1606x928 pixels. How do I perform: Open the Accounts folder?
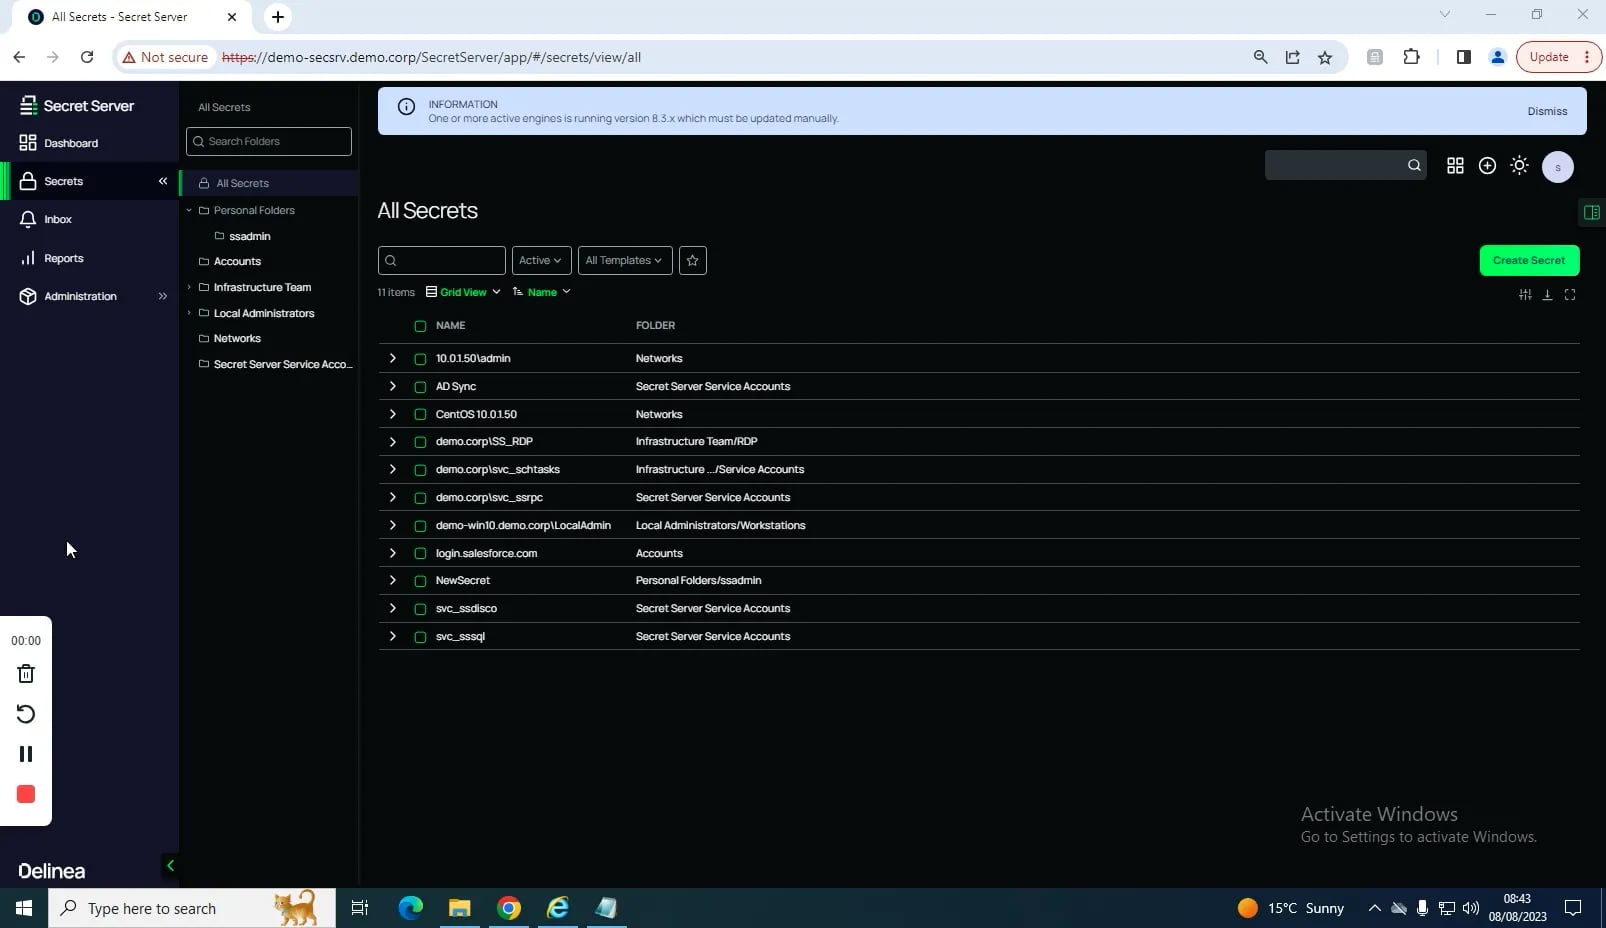237,261
